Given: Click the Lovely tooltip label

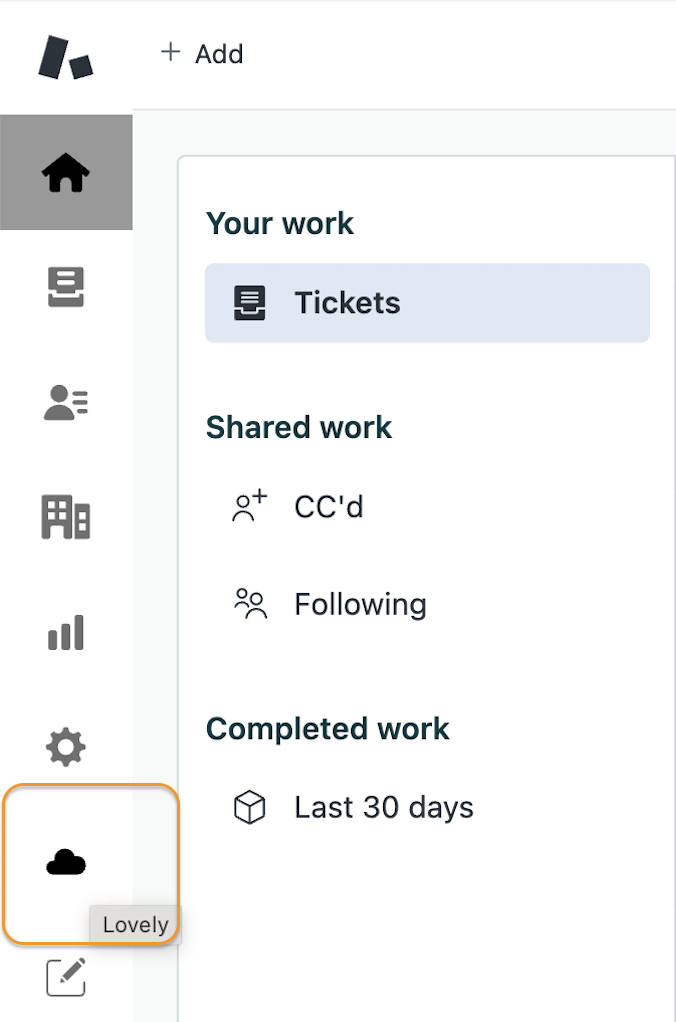Looking at the screenshot, I should coord(136,924).
